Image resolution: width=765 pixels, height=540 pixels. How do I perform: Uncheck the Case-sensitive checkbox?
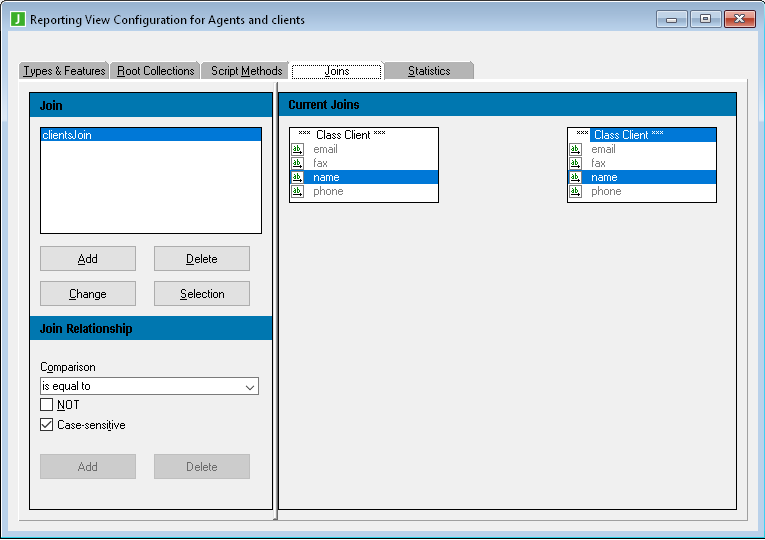coord(46,425)
